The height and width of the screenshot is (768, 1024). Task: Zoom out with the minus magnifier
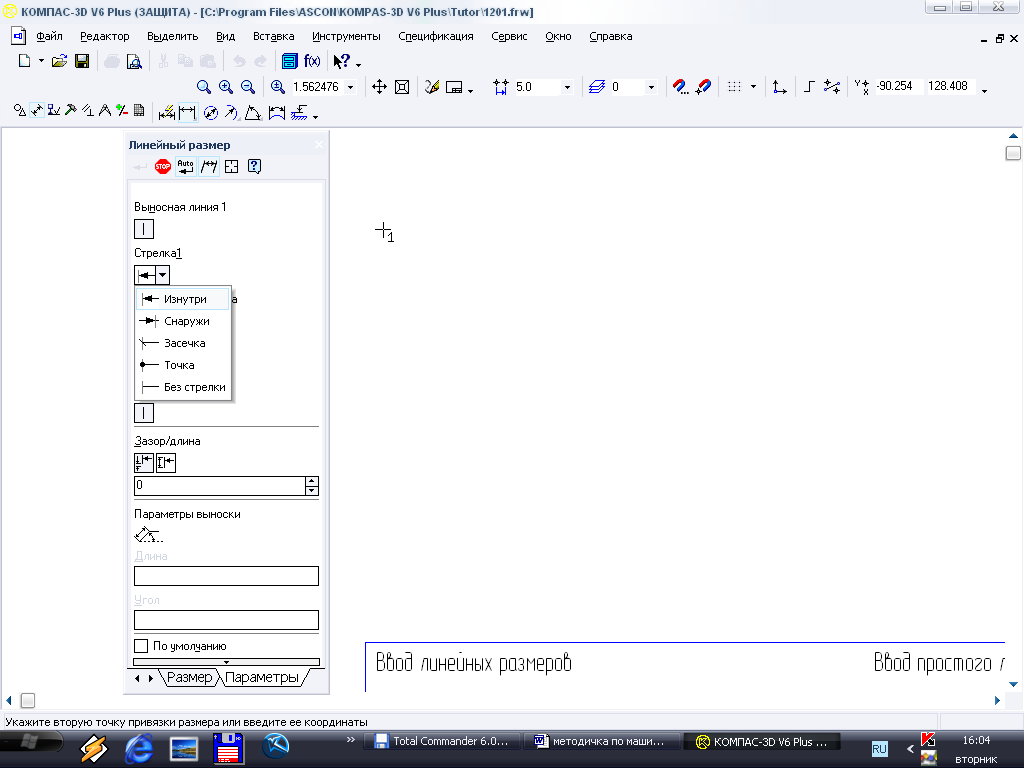248,87
